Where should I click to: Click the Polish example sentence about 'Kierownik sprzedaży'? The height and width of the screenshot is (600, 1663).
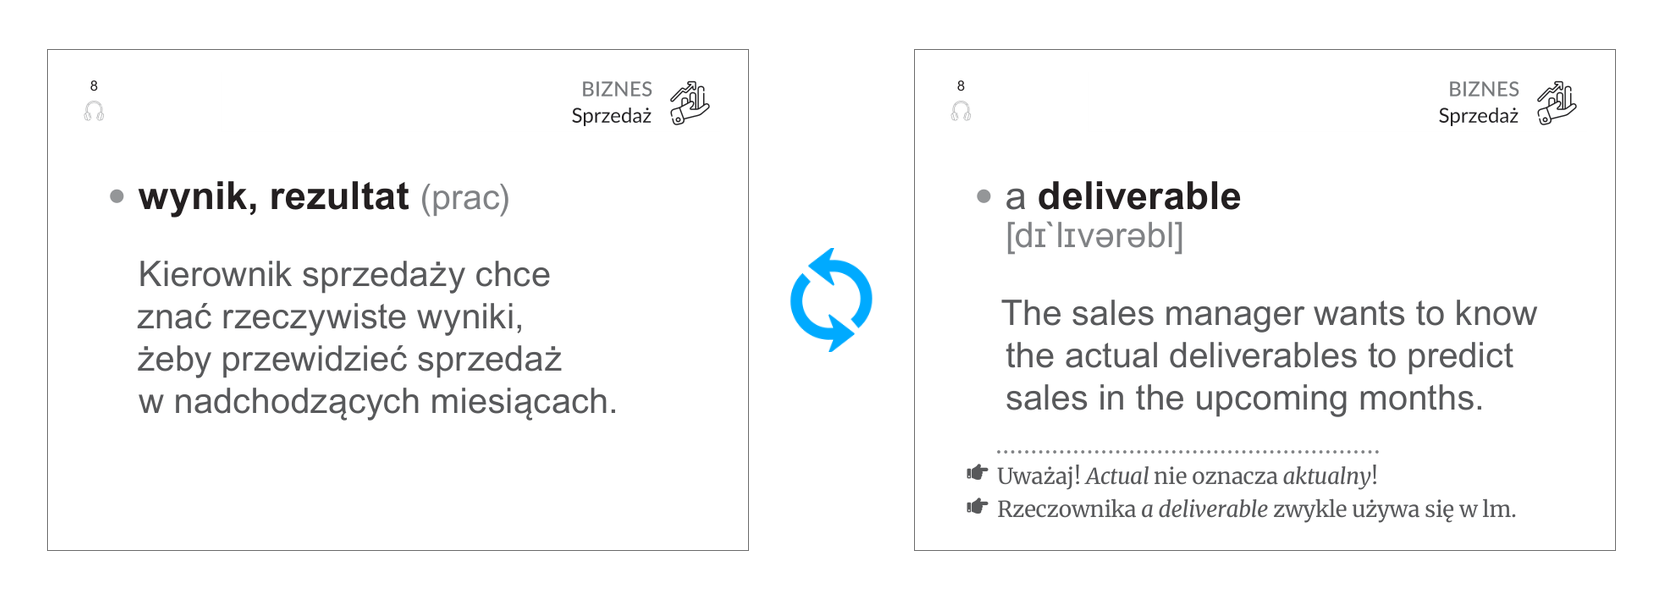tap(377, 337)
